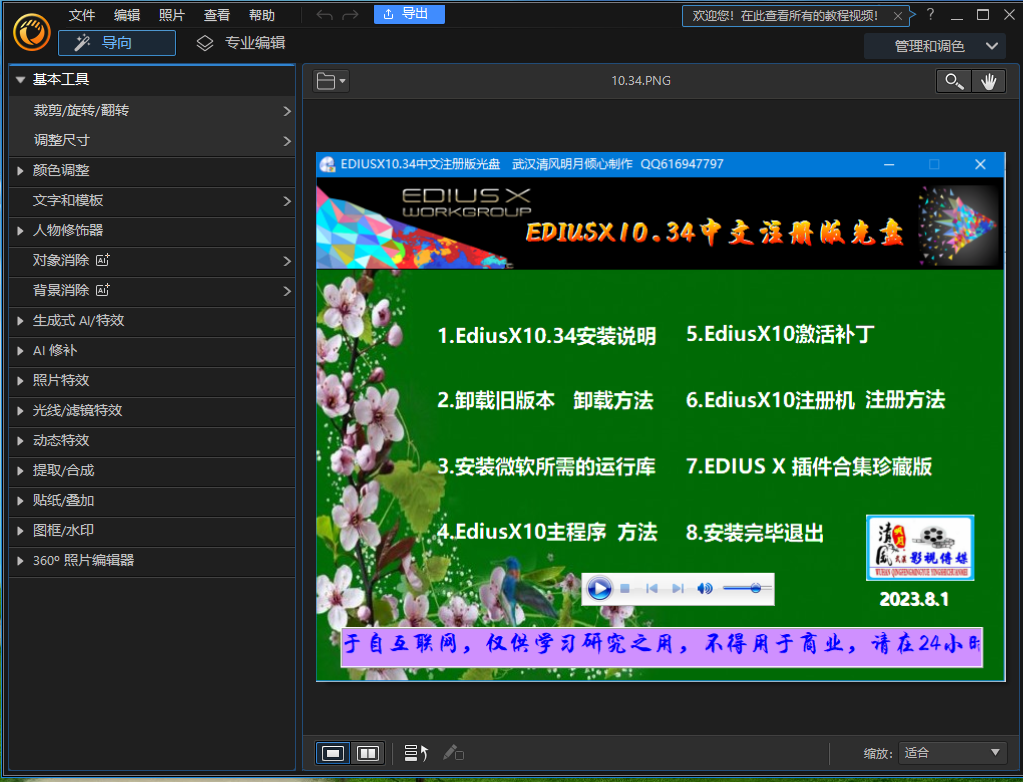Click 7.EDIUS X 插件合集珍藏版 text
Image resolution: width=1023 pixels, height=782 pixels.
[x=808, y=466]
